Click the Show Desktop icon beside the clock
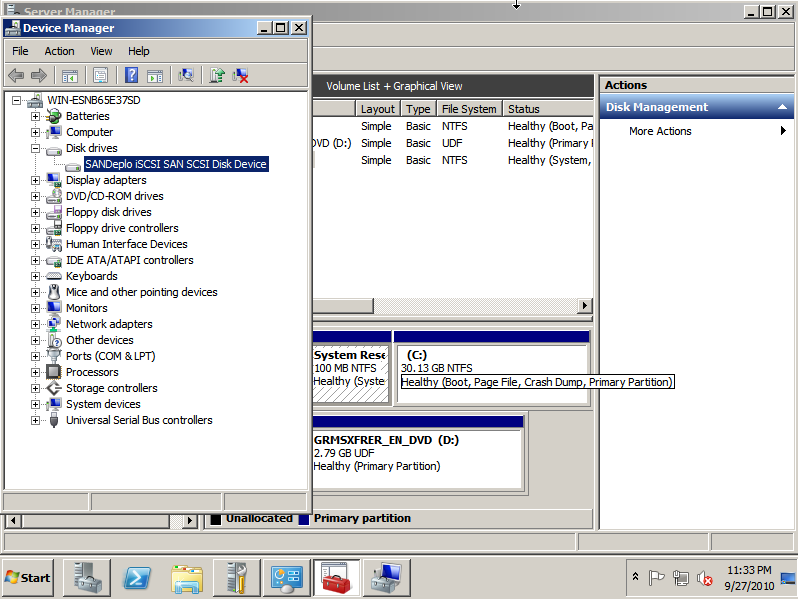 click(x=788, y=578)
